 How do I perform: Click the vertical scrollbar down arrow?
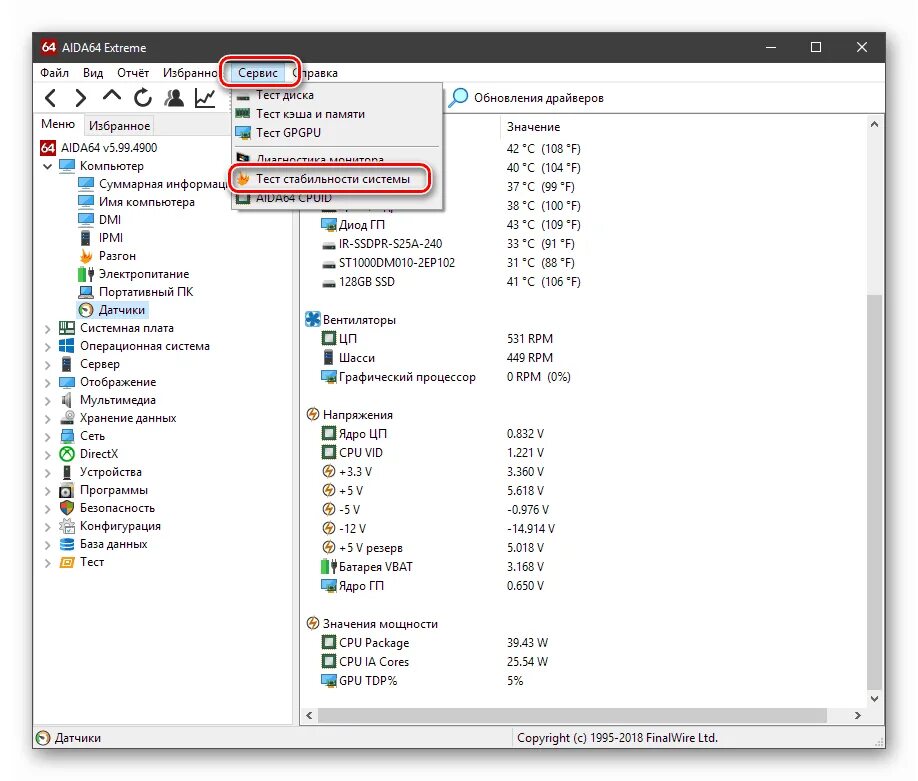point(874,698)
